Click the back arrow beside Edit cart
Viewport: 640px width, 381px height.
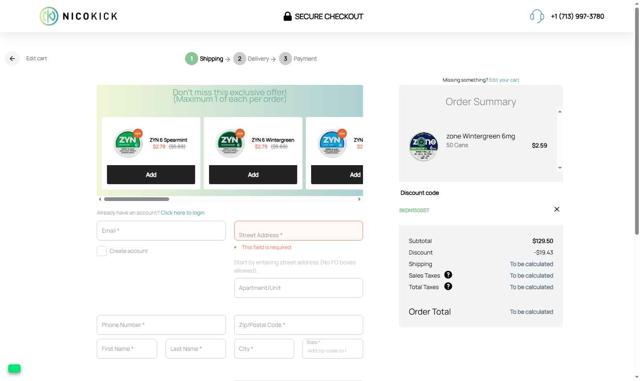coord(12,58)
